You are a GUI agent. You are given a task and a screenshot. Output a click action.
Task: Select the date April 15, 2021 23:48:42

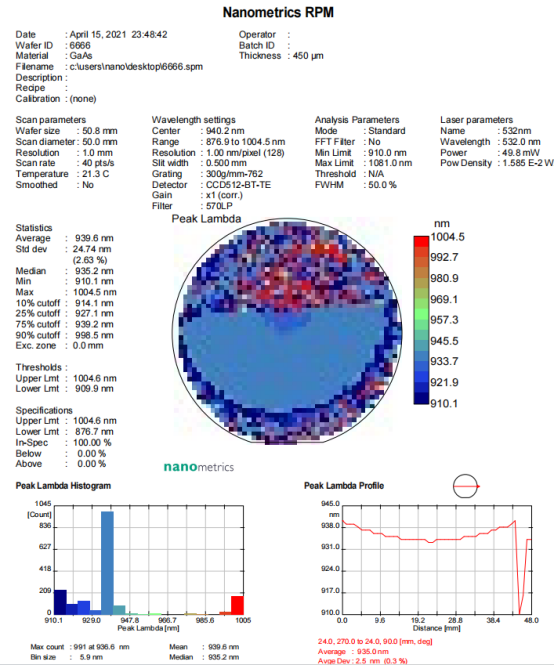coord(118,34)
